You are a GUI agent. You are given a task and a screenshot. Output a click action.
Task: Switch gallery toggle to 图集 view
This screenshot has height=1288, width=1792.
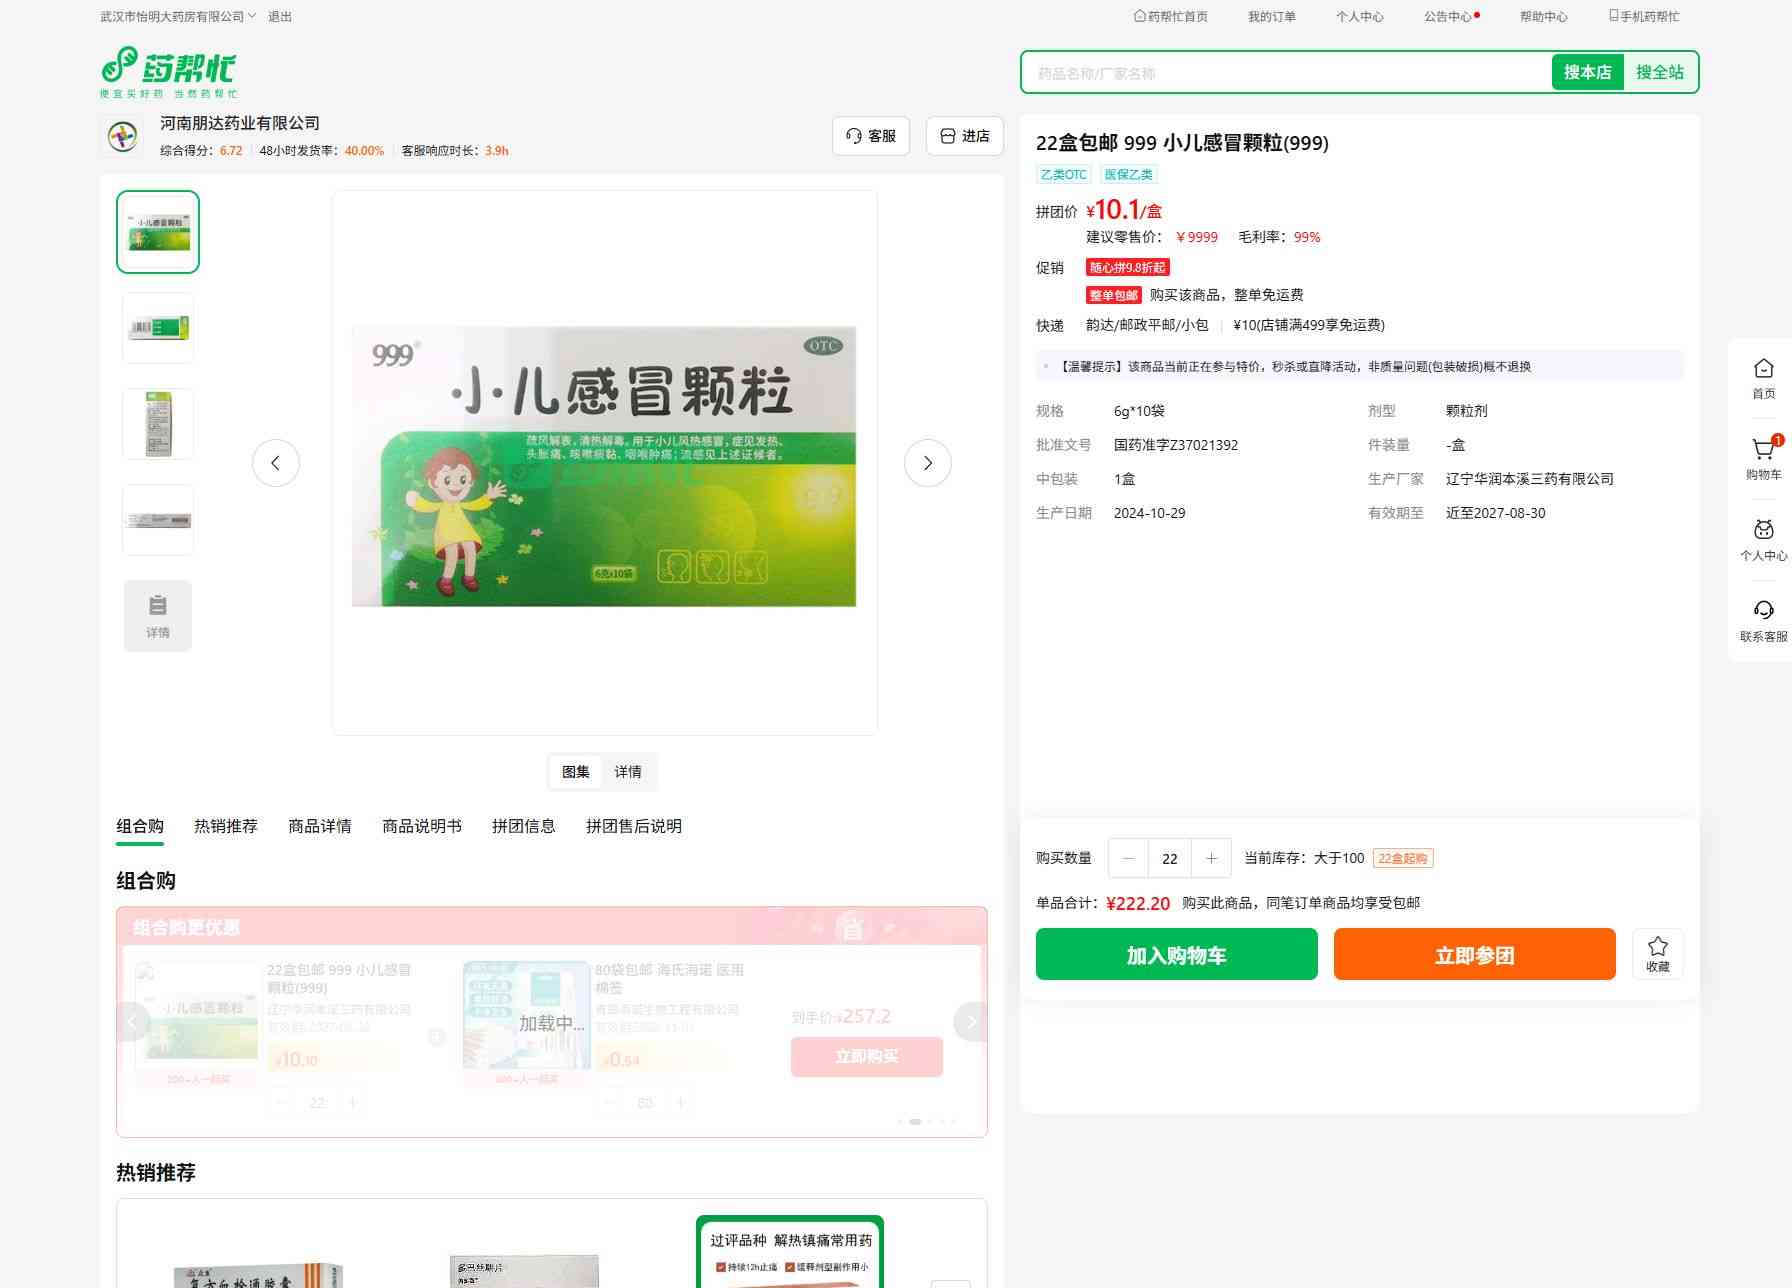click(576, 772)
